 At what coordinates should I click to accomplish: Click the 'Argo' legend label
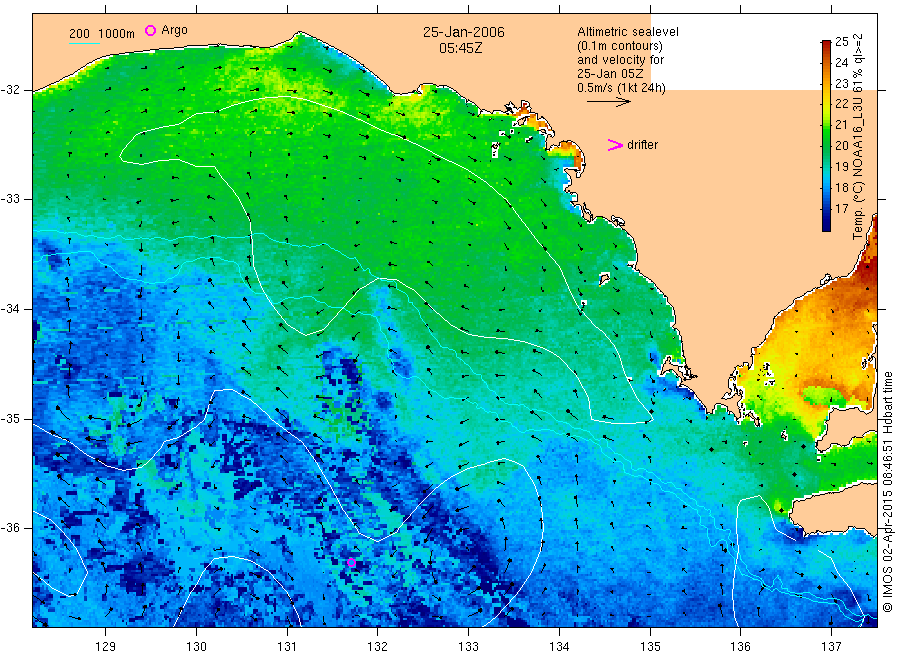coord(174,30)
